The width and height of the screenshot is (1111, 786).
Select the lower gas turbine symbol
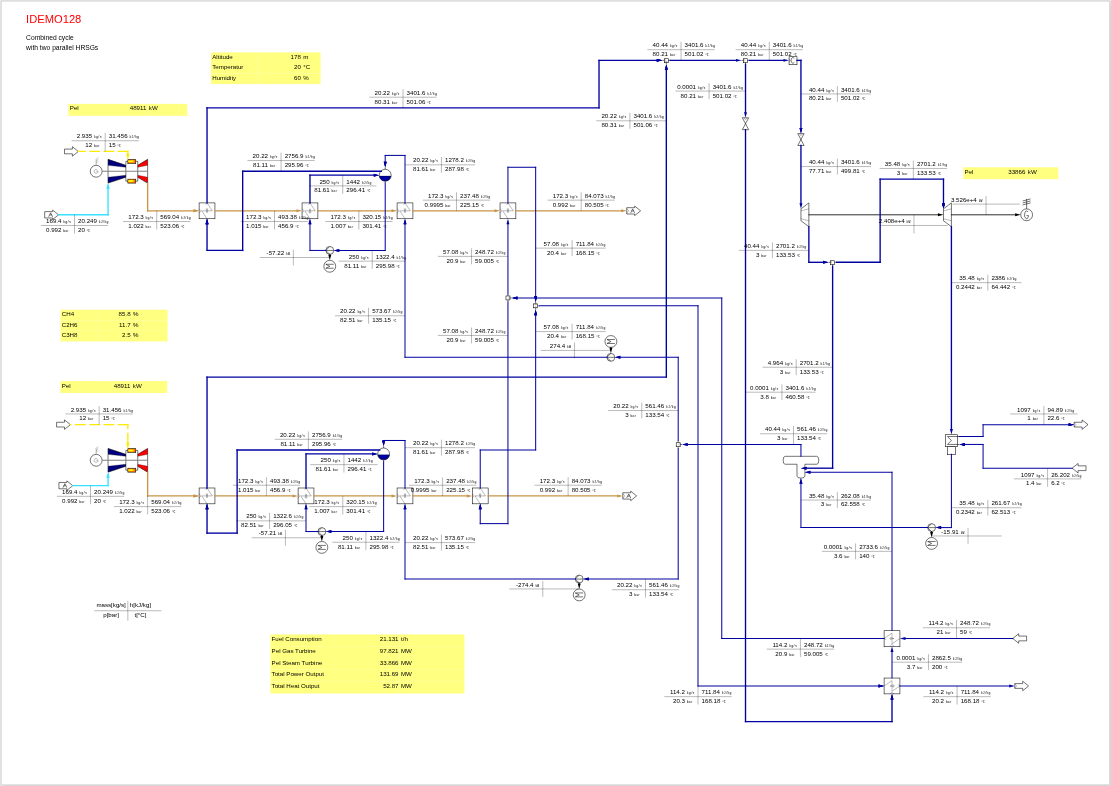tap(129, 460)
